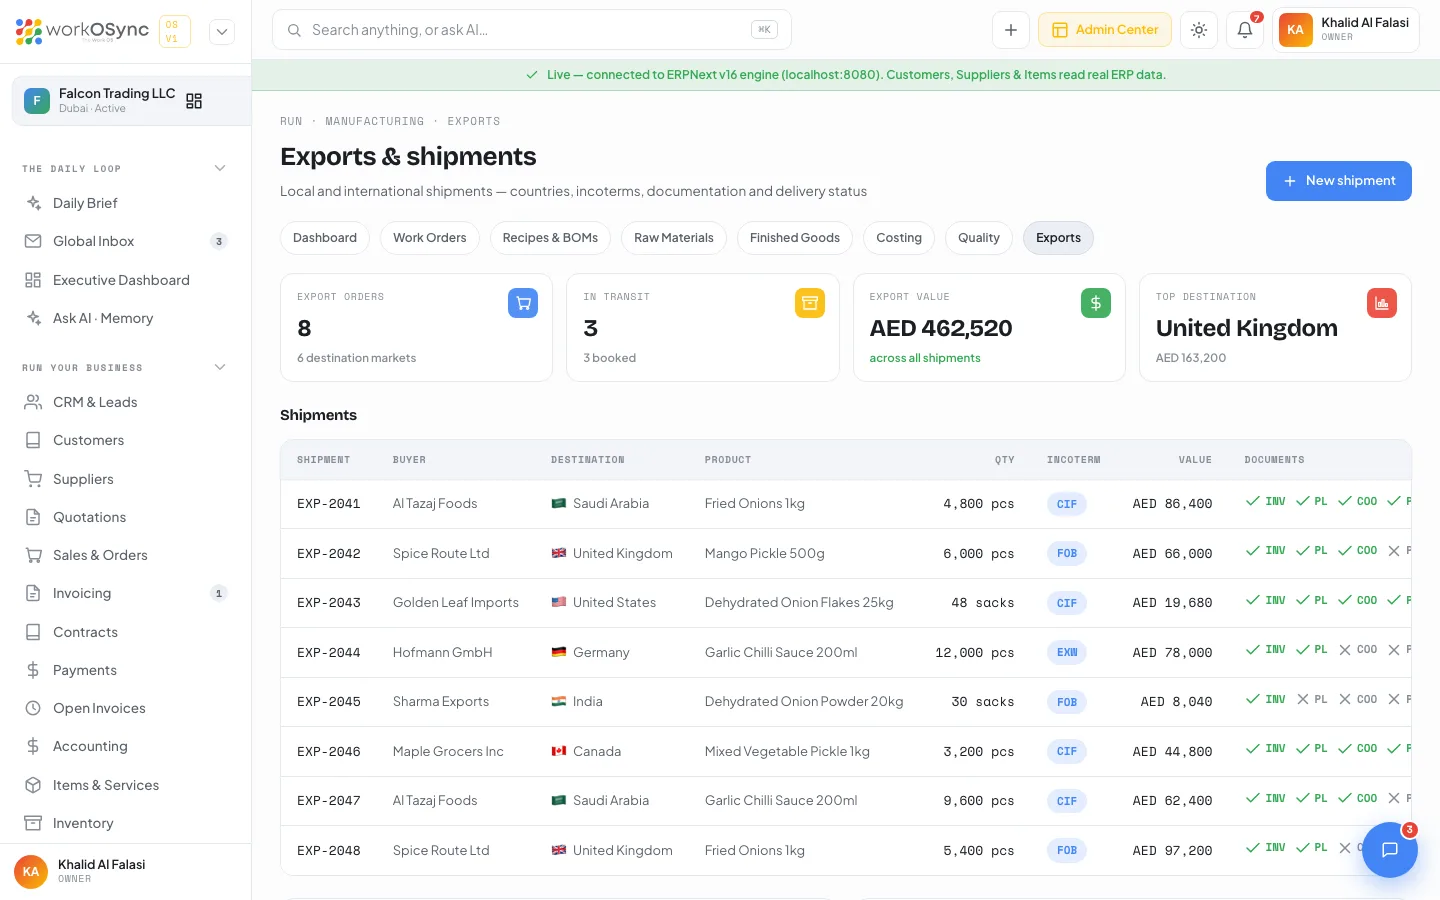The width and height of the screenshot is (1440, 900).
Task: Collapse The Daily Loop section
Action: click(220, 168)
